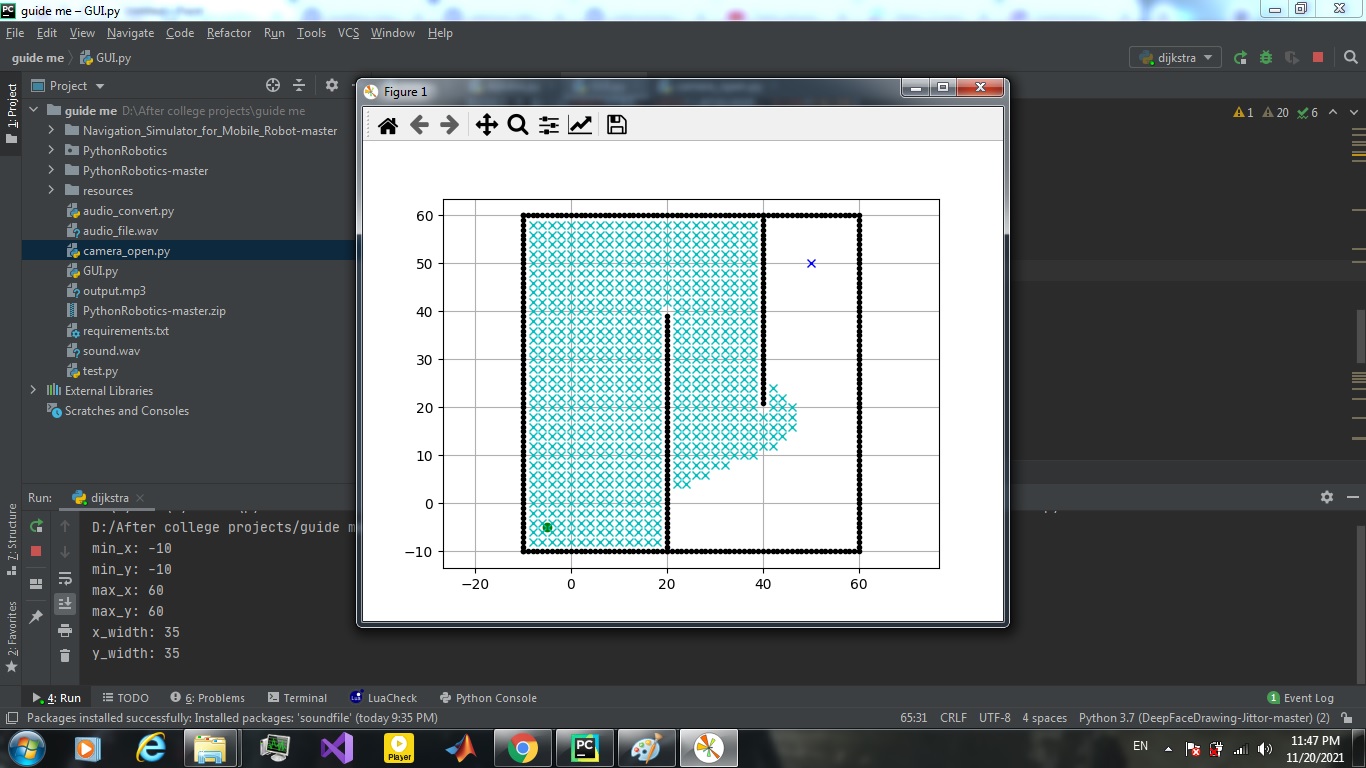
Task: Open Configure subplots sliders icon in Figure 1
Action: (548, 125)
